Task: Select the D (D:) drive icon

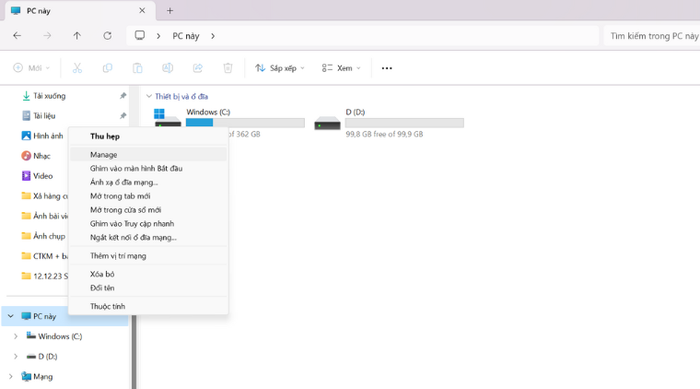Action: [x=327, y=123]
